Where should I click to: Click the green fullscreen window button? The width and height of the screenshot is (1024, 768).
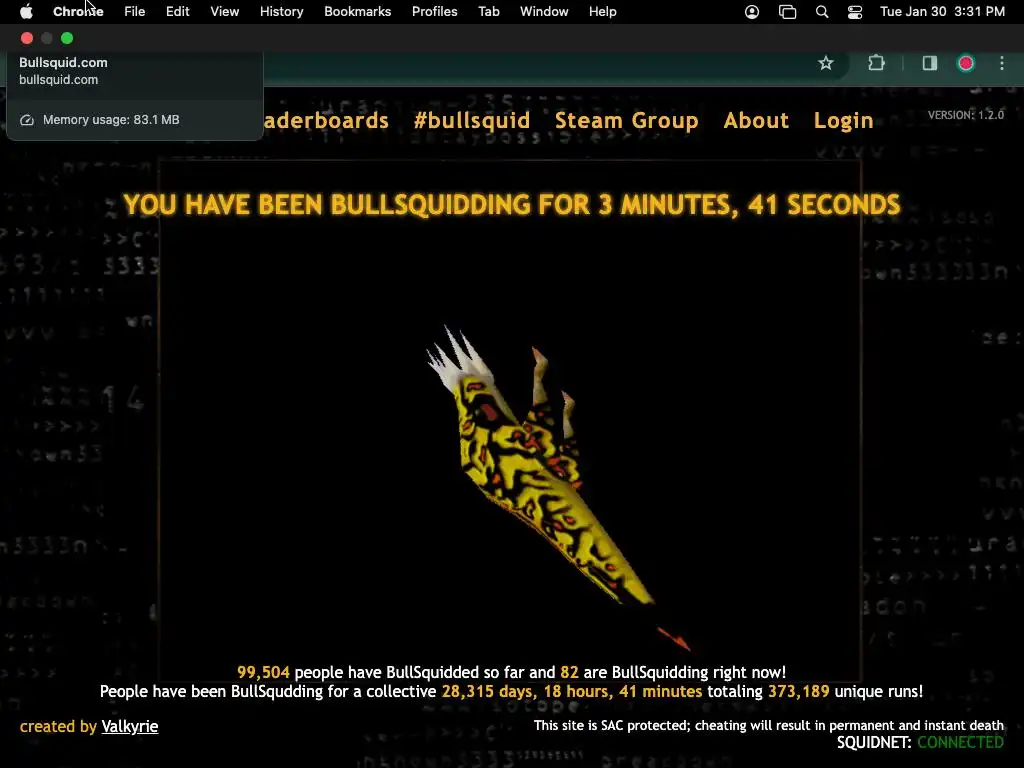click(67, 38)
